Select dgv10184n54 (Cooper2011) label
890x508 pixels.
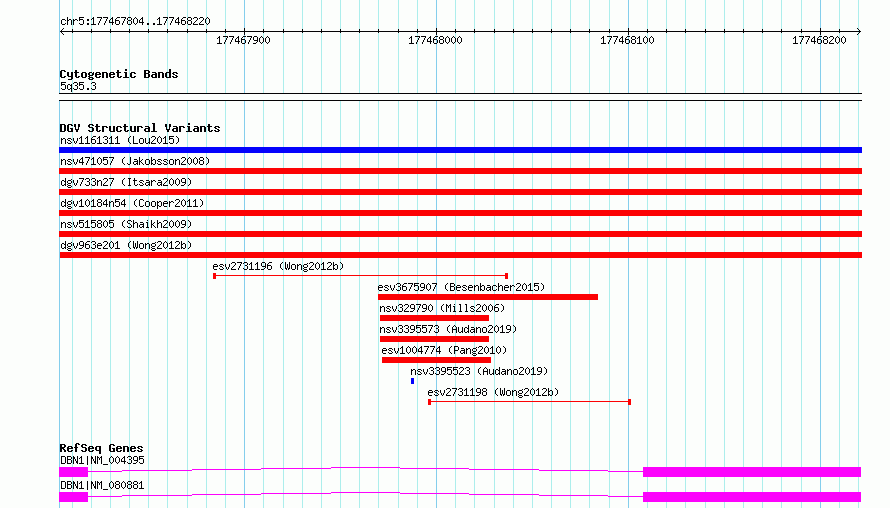[x=132, y=203]
